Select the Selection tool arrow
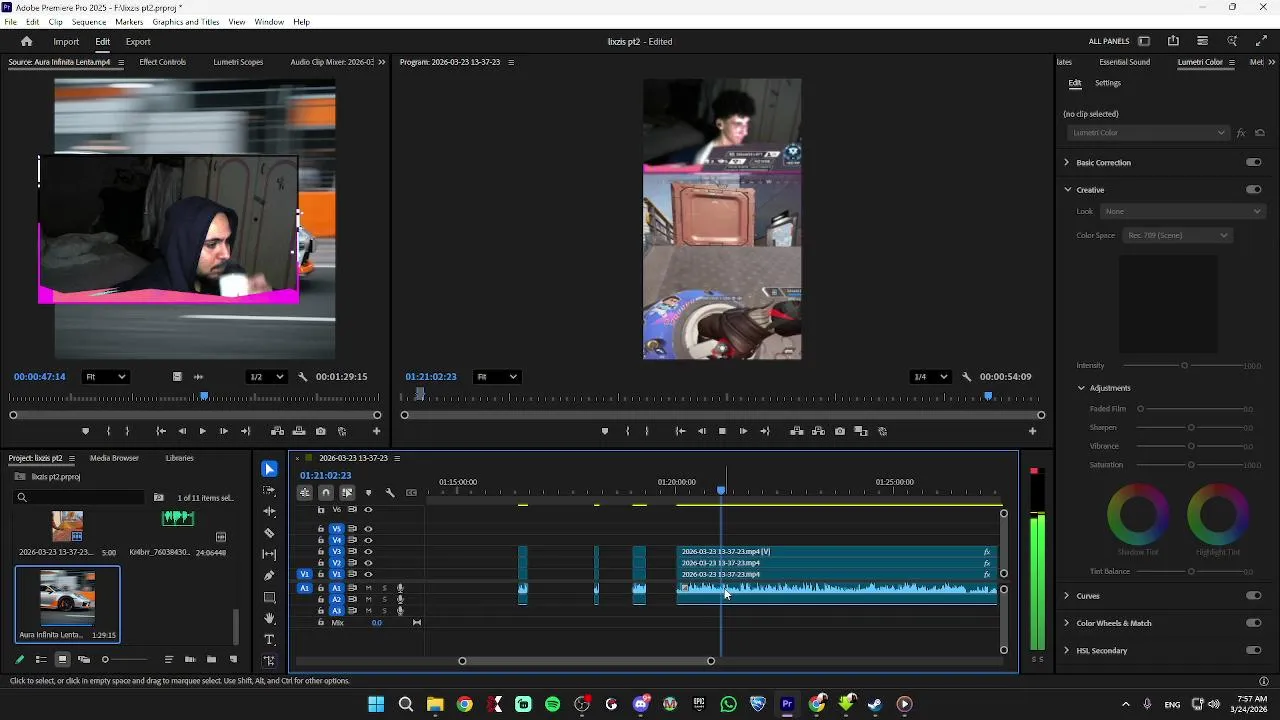This screenshot has height=720, width=1280. point(269,469)
